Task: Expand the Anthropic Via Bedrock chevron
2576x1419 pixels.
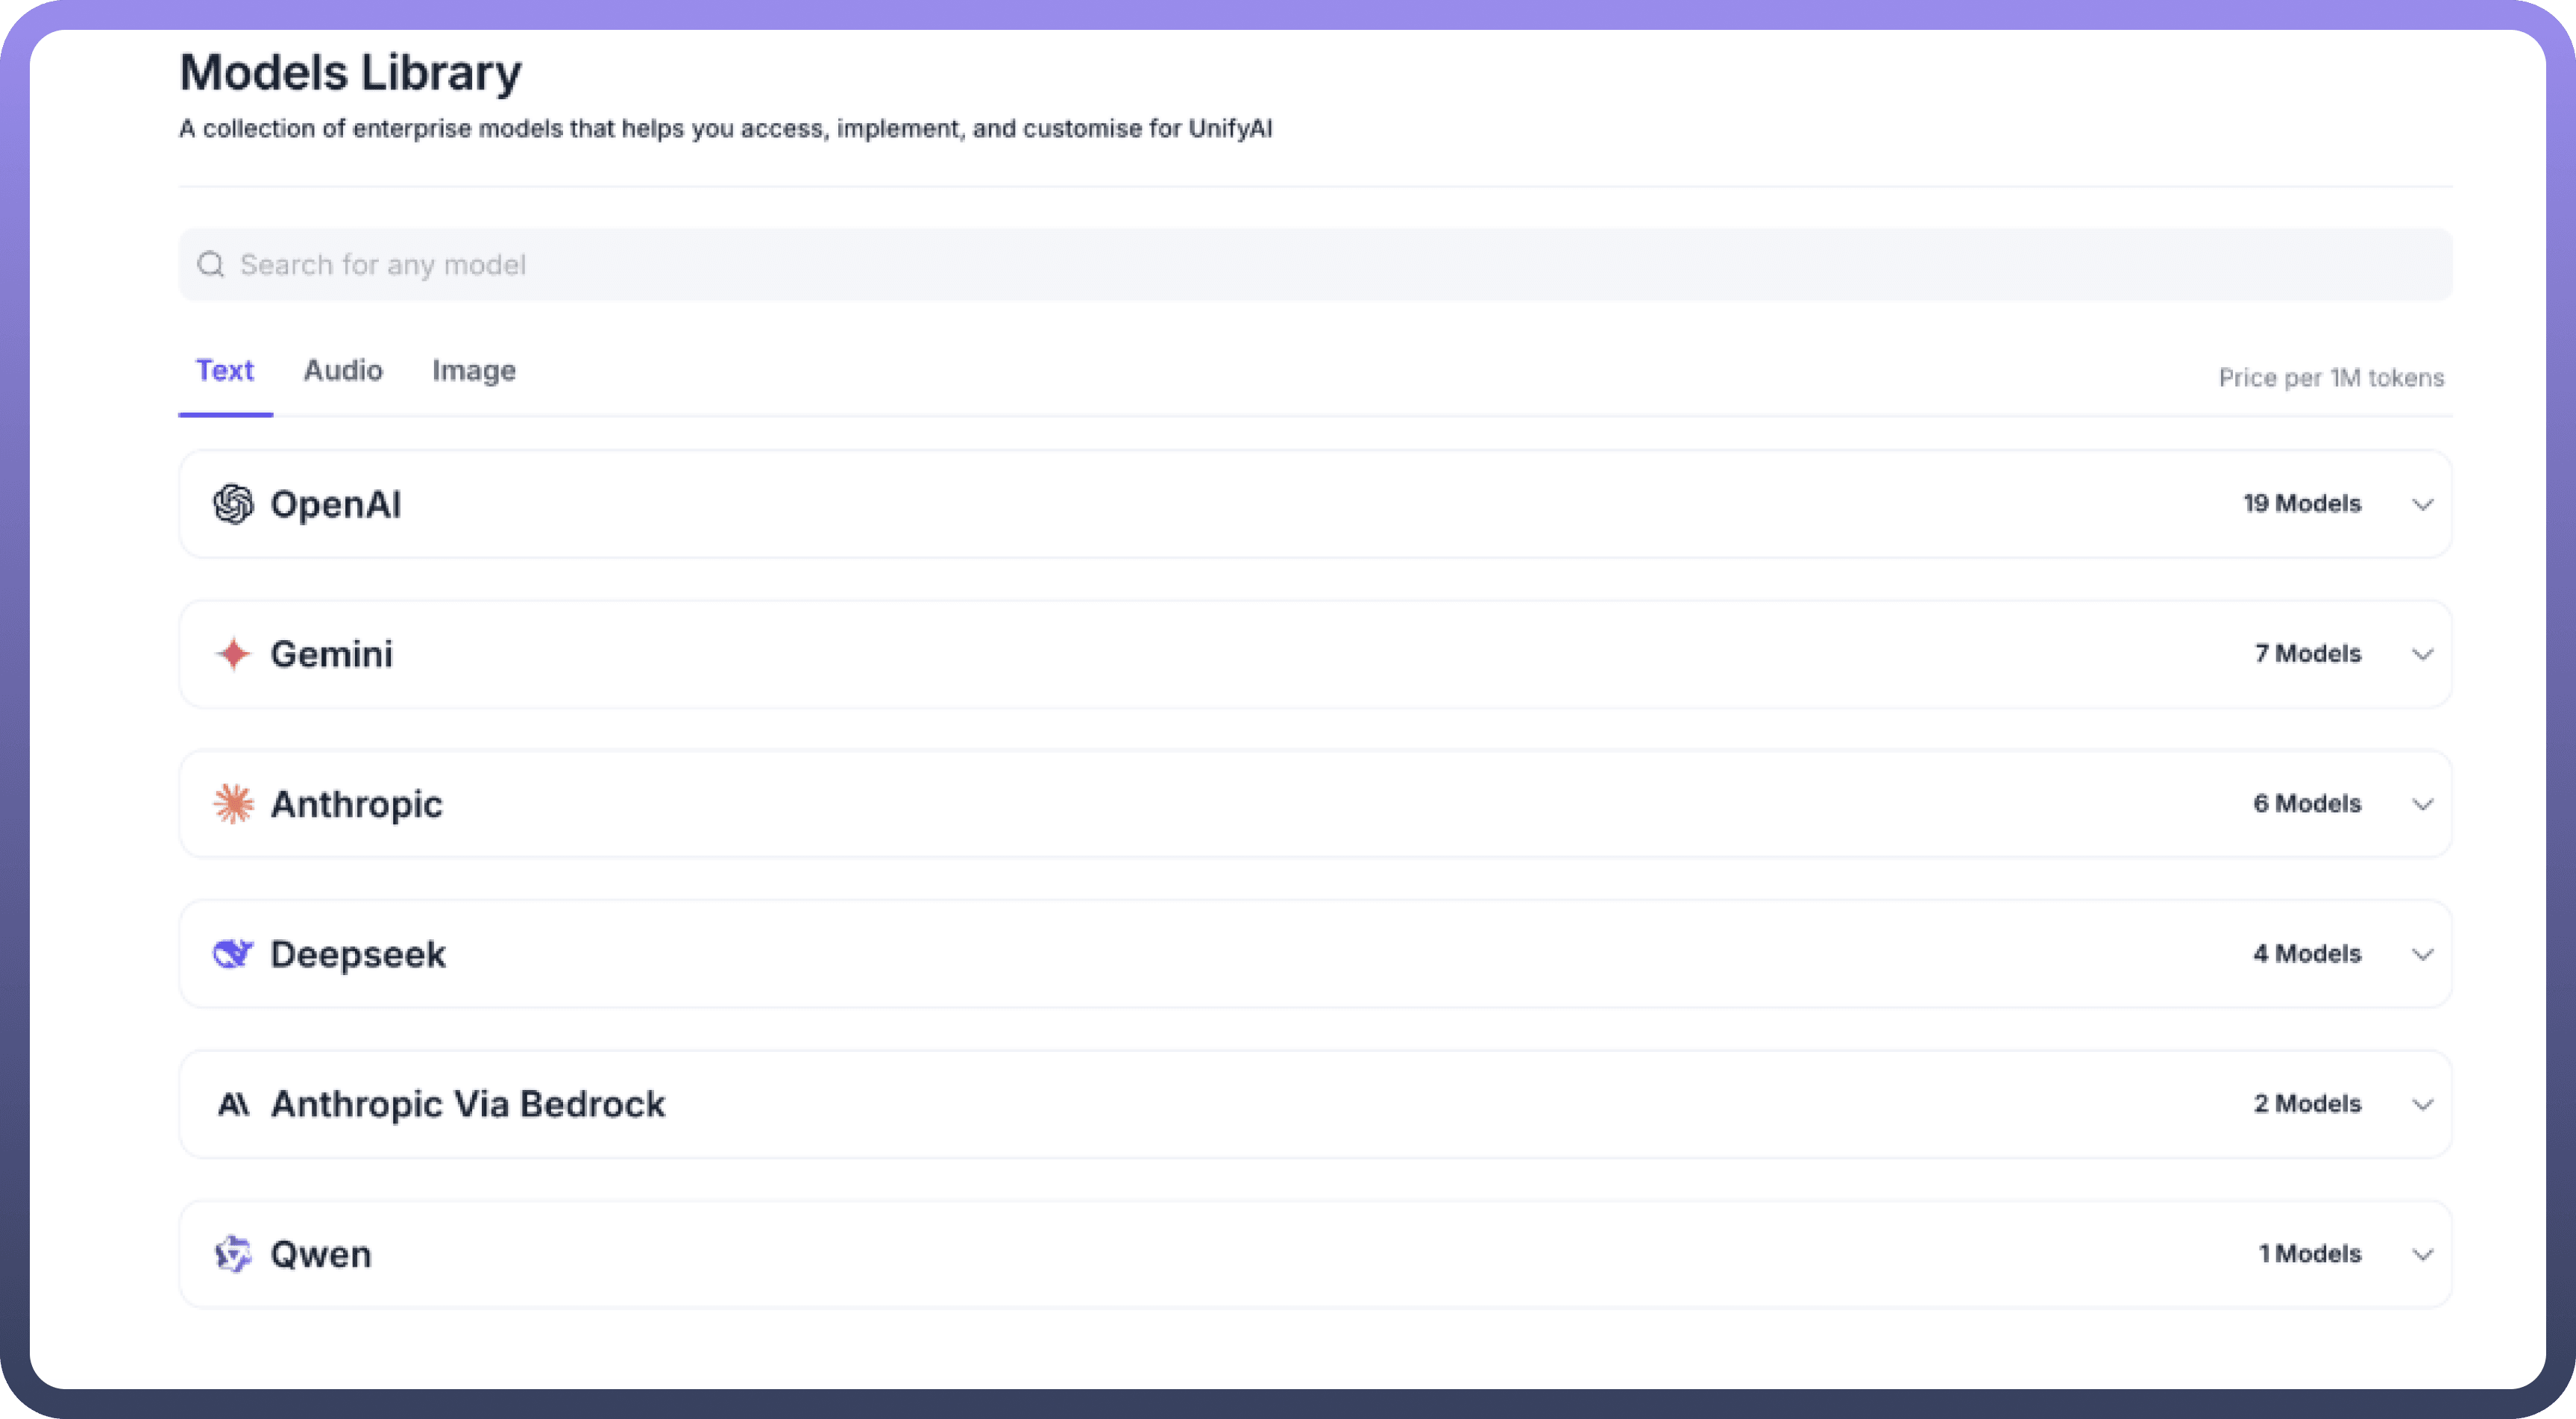Action: tap(2422, 1104)
